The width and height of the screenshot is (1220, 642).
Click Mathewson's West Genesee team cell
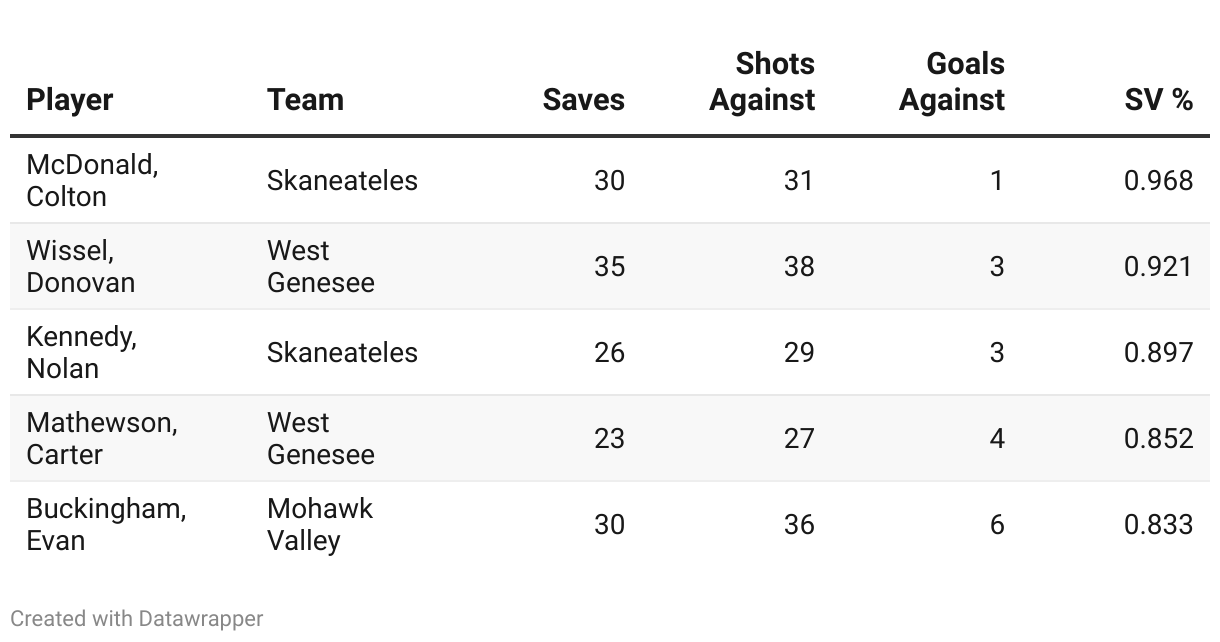(x=320, y=438)
